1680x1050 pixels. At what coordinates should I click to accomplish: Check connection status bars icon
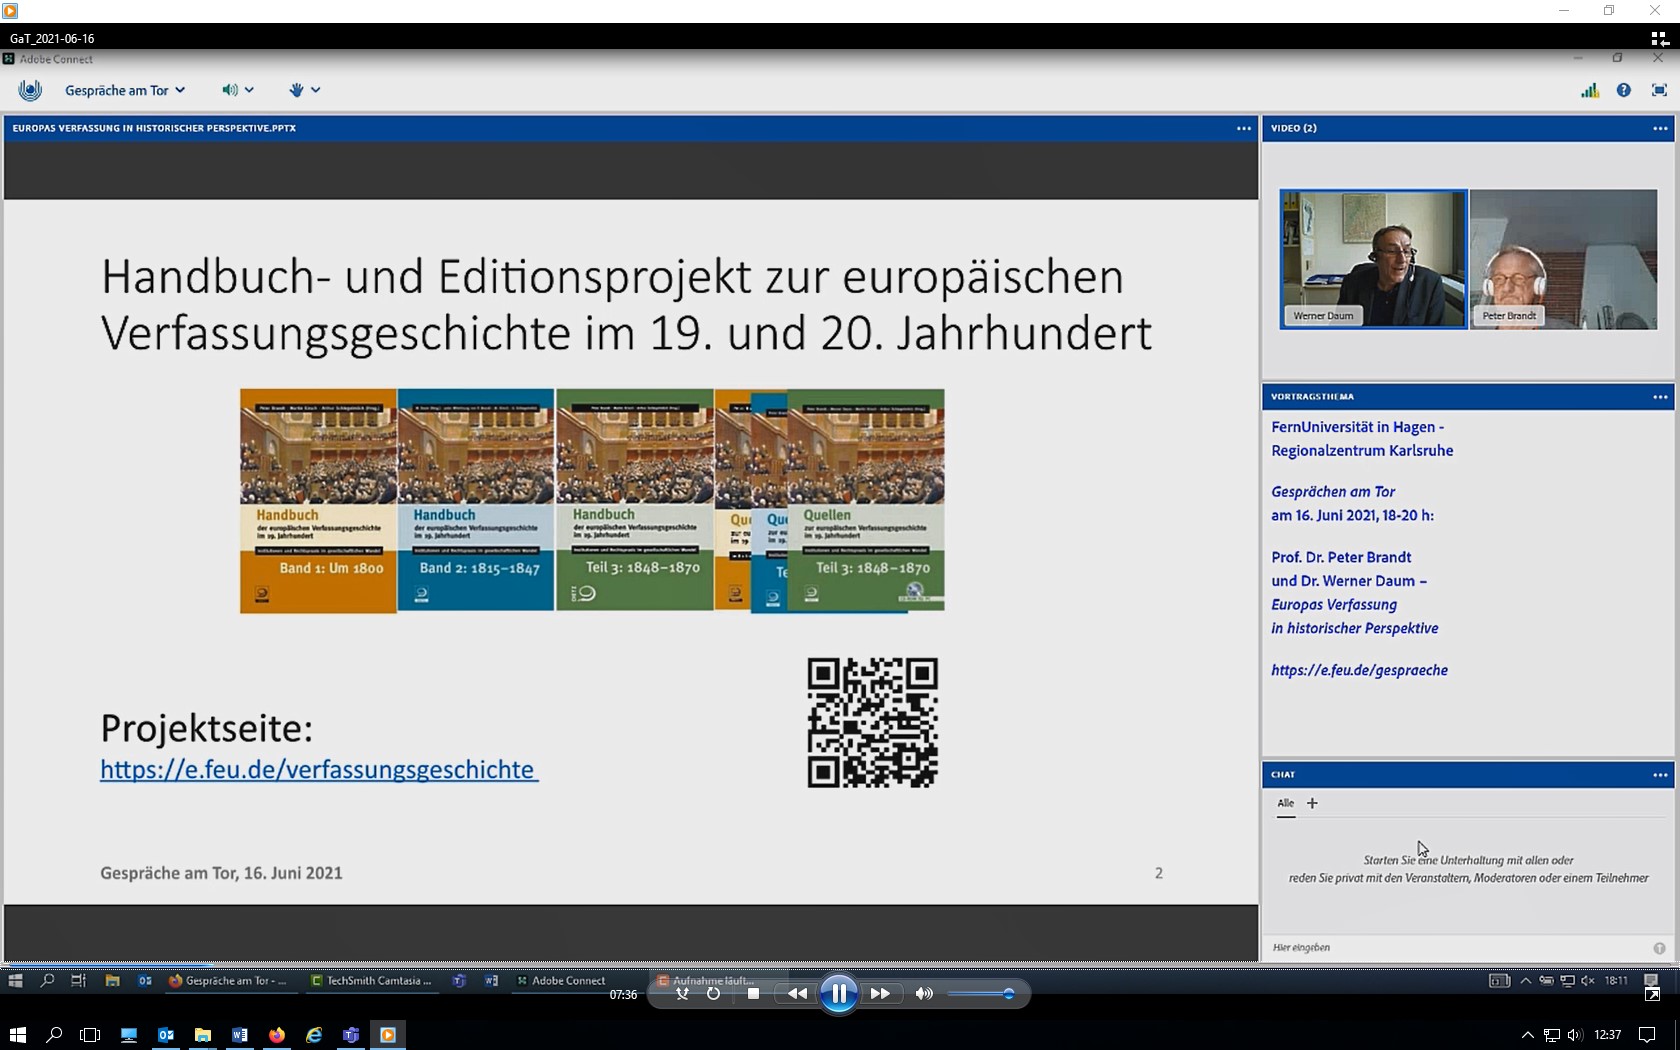pos(1590,90)
